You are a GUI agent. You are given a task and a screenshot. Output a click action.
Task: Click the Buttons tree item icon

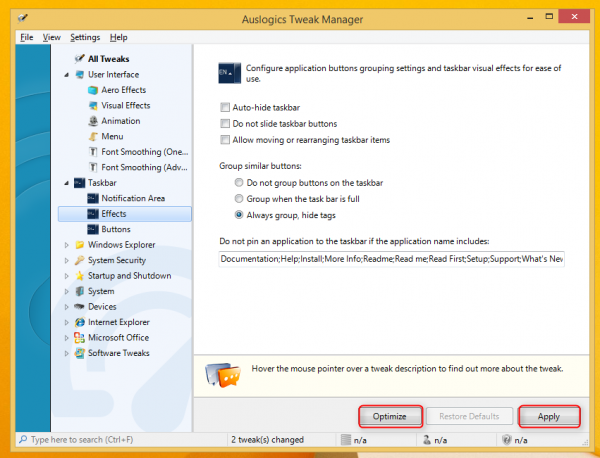point(93,229)
